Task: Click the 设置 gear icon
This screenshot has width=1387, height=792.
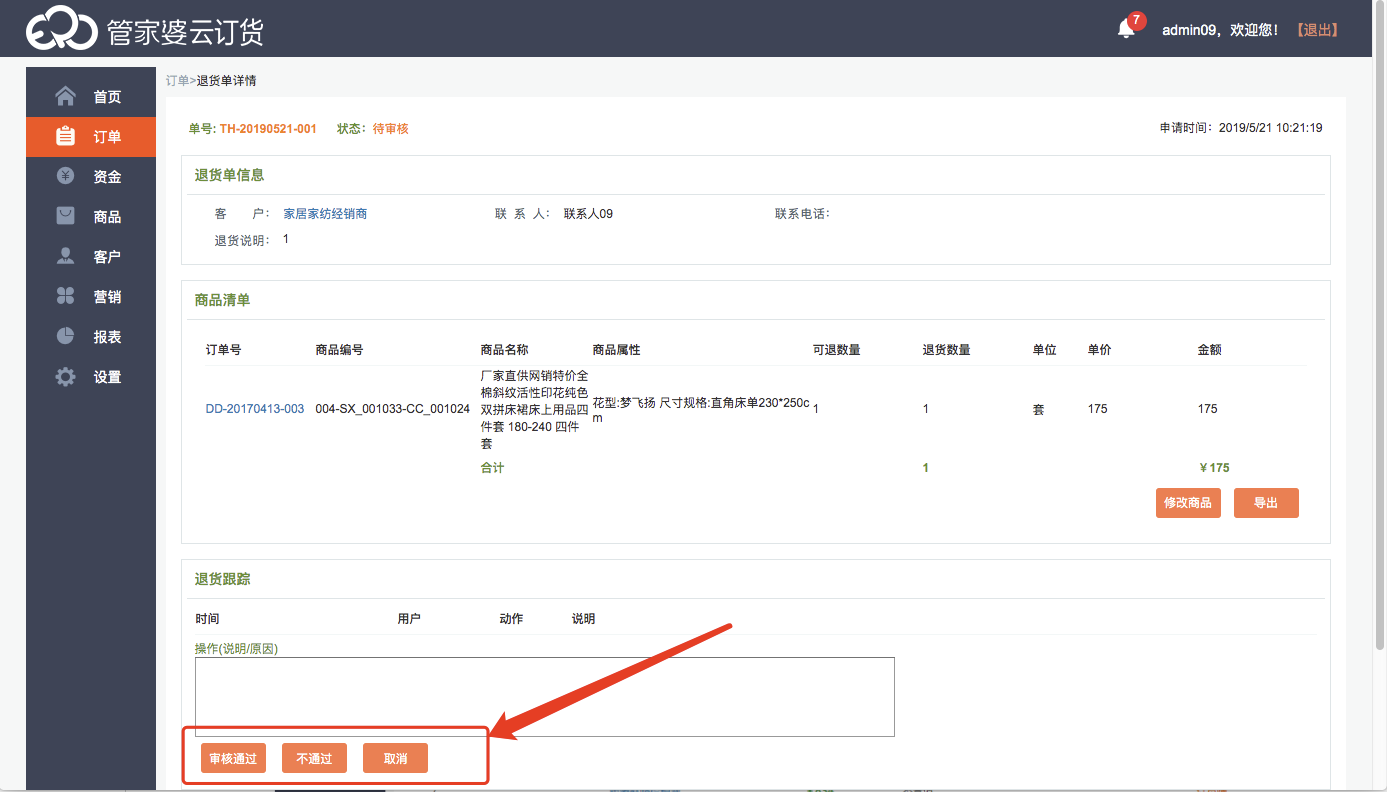Action: click(66, 377)
